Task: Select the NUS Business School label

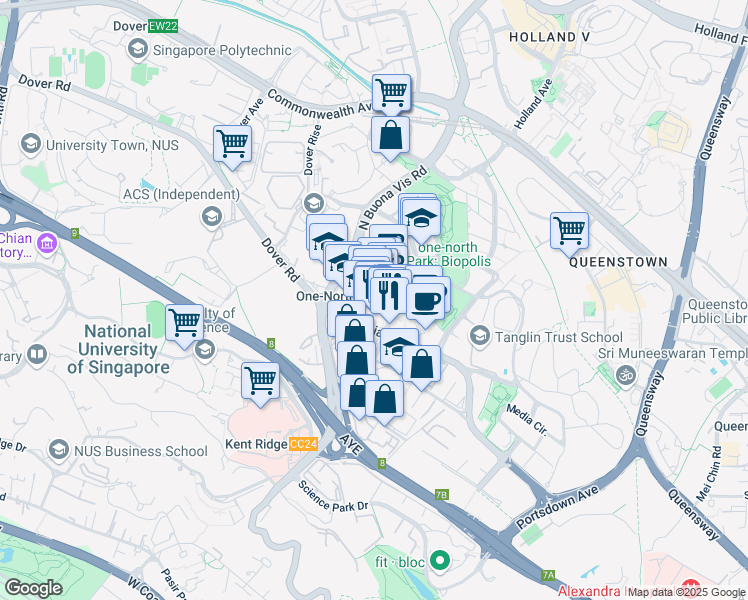Action: 141,451
